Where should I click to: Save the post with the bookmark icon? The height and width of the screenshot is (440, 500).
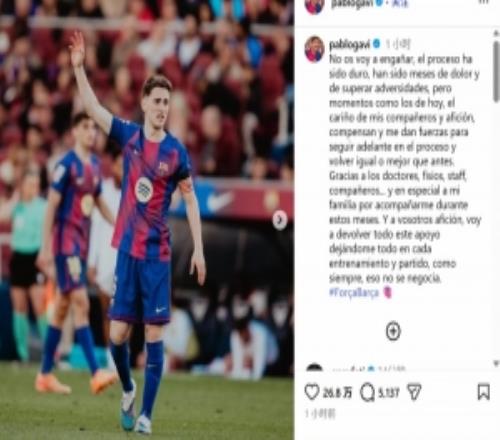point(483,392)
